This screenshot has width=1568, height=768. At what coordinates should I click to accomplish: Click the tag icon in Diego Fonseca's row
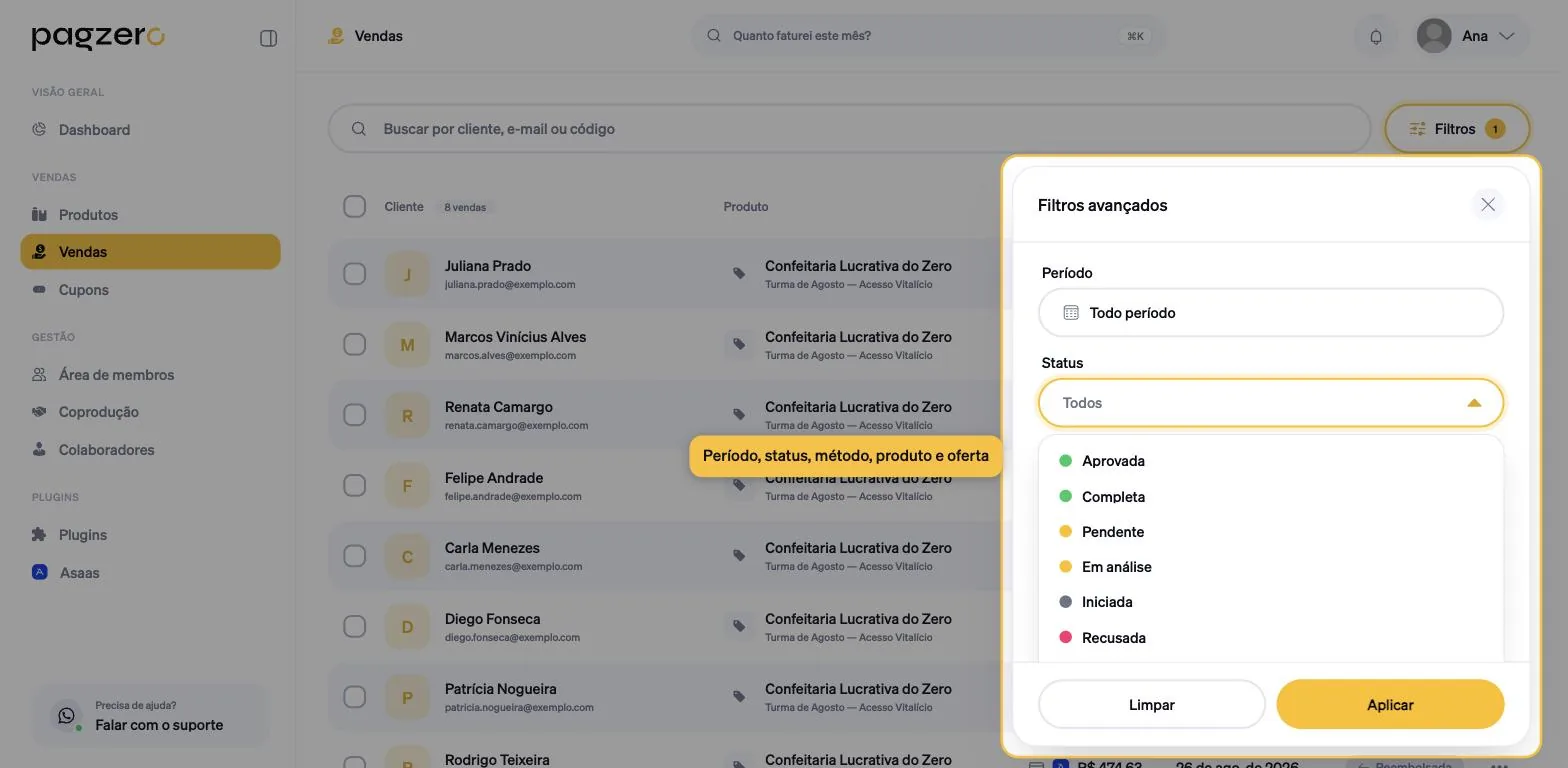[x=739, y=626]
